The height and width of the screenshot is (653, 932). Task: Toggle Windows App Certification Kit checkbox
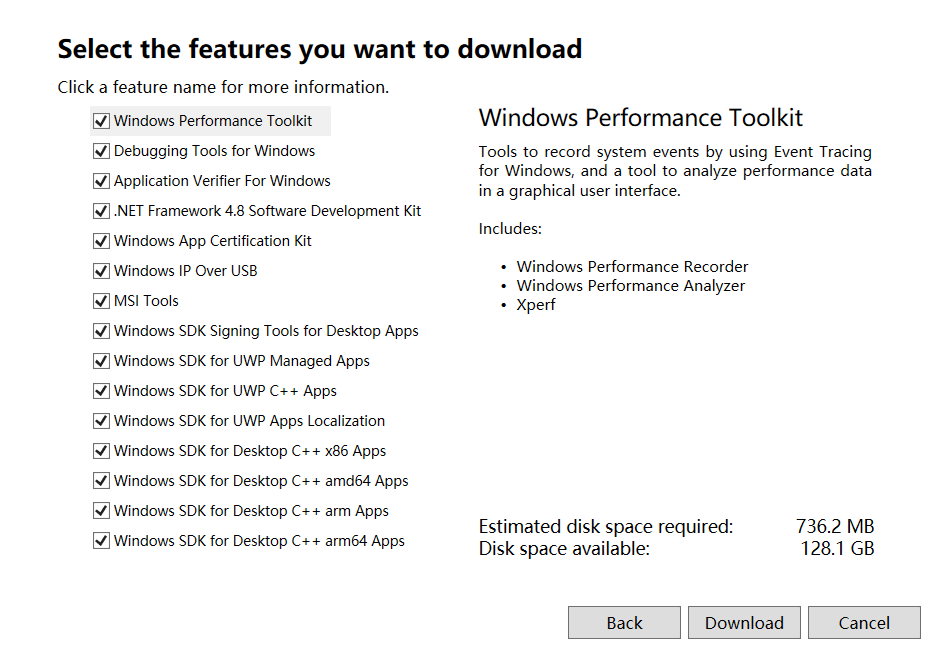(101, 242)
